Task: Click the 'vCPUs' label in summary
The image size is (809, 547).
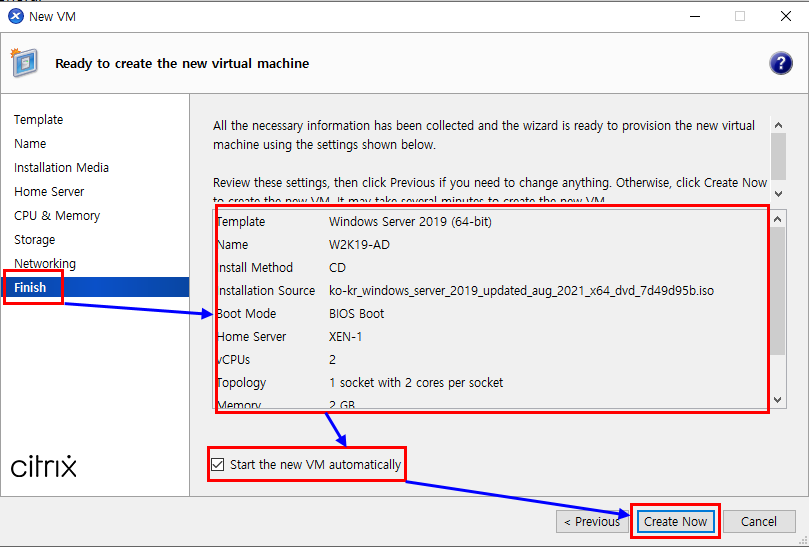Action: pos(234,360)
